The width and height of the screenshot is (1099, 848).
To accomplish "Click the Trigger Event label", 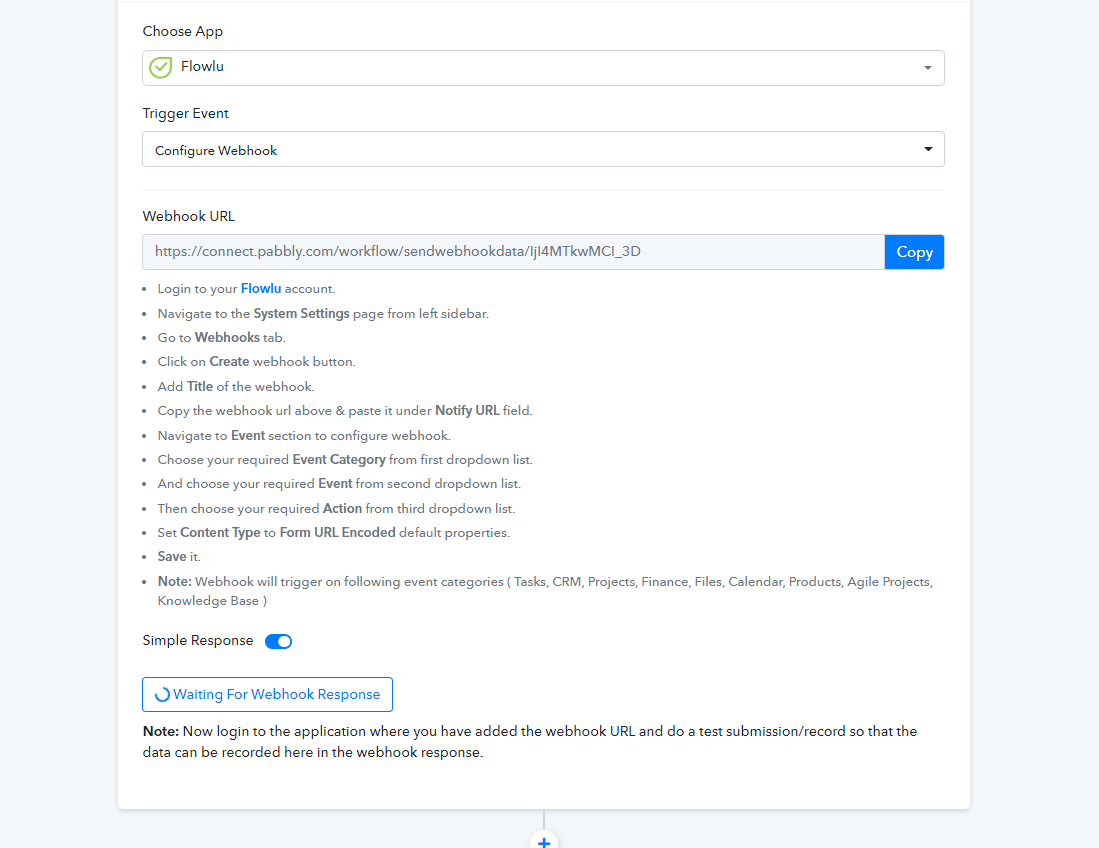I will click(x=186, y=114).
